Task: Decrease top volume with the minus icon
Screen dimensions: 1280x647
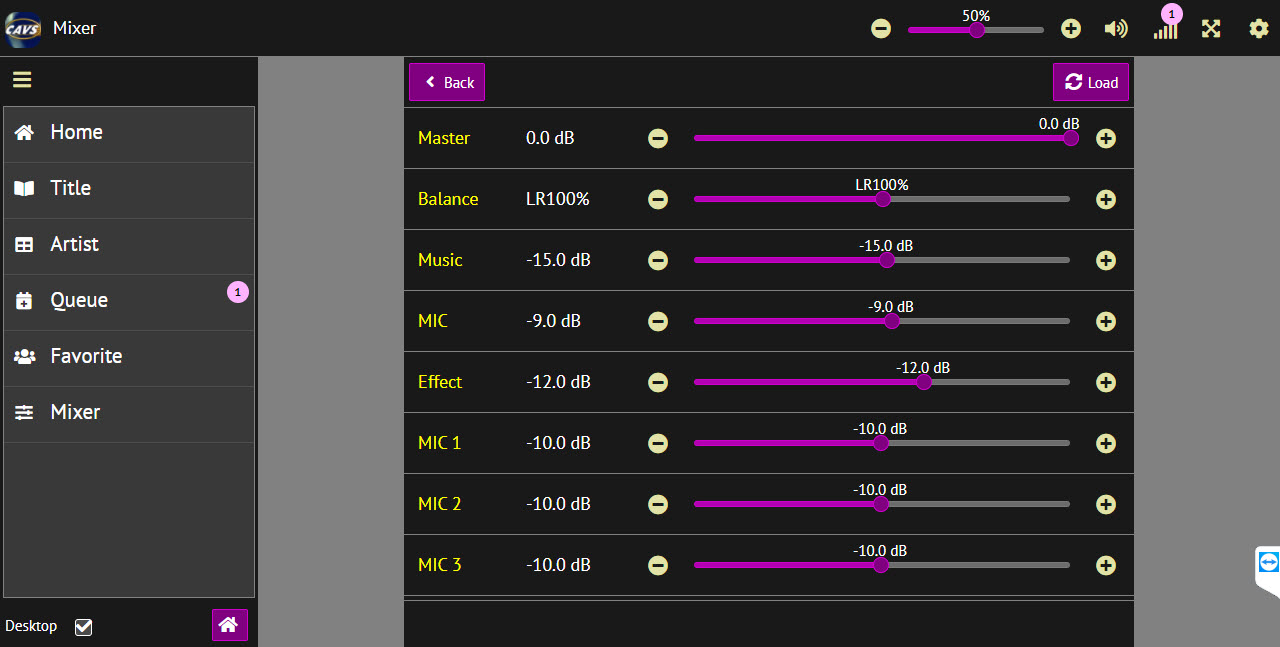Action: tap(881, 29)
